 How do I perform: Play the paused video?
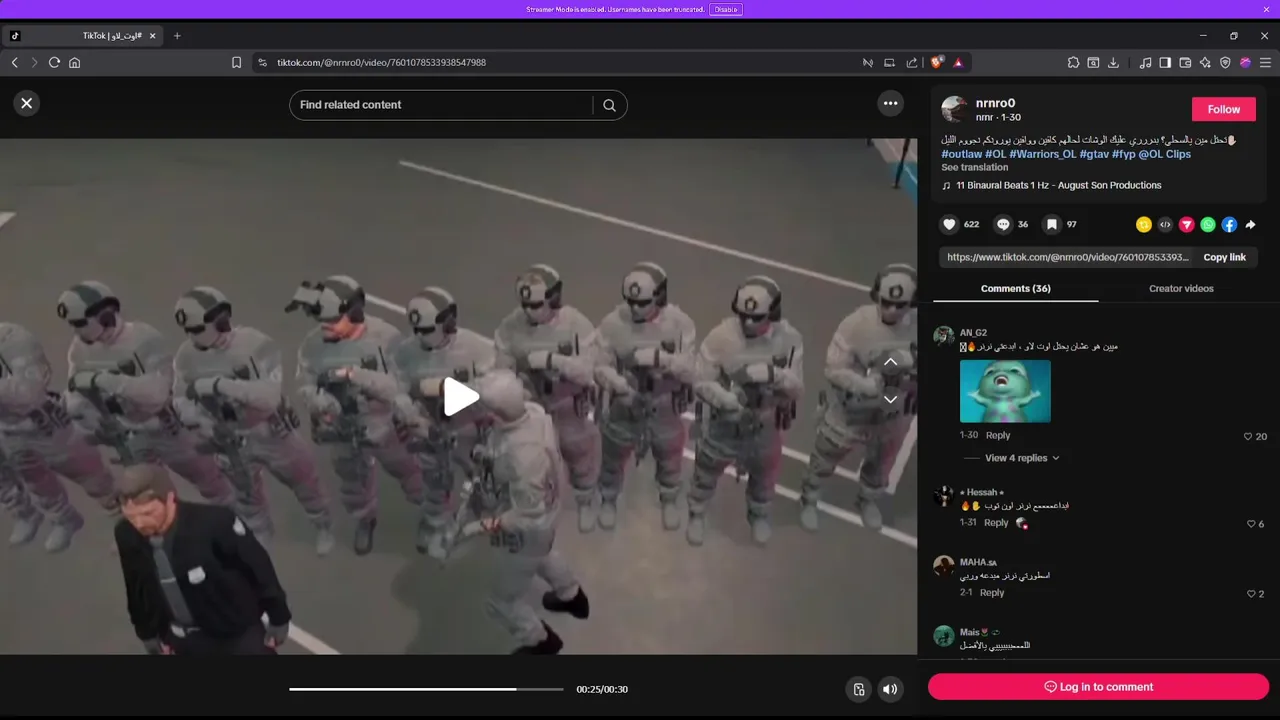click(x=460, y=397)
